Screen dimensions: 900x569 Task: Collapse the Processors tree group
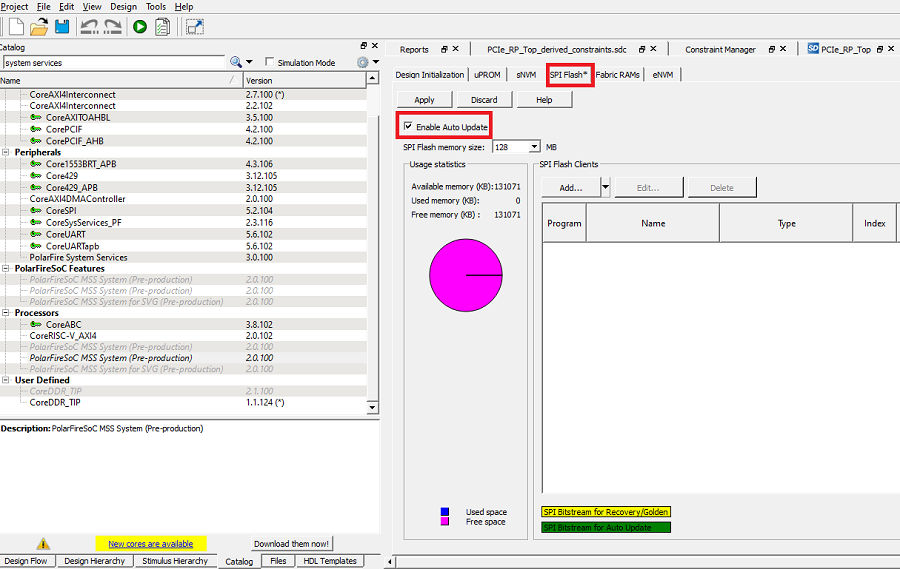point(6,313)
